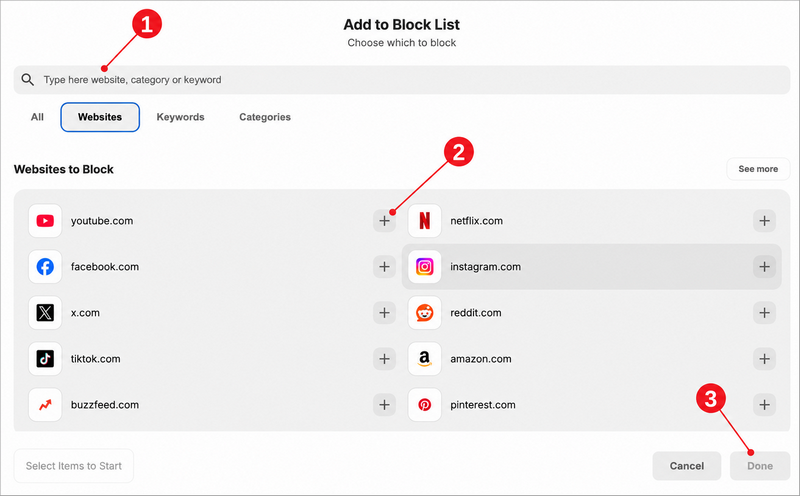This screenshot has height=496, width=800.
Task: Click the Add to Block List title
Action: coord(402,24)
